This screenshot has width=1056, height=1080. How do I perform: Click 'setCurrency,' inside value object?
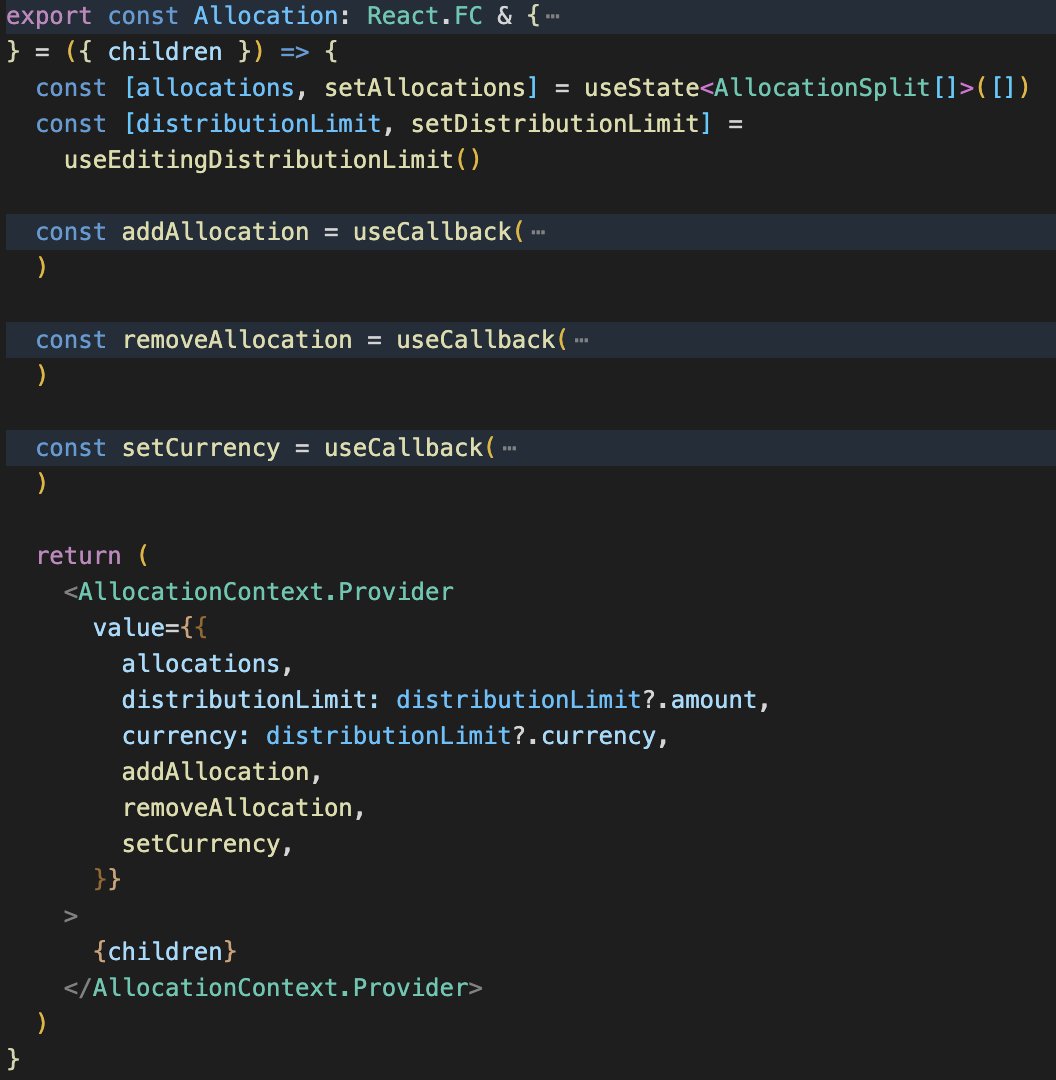207,844
